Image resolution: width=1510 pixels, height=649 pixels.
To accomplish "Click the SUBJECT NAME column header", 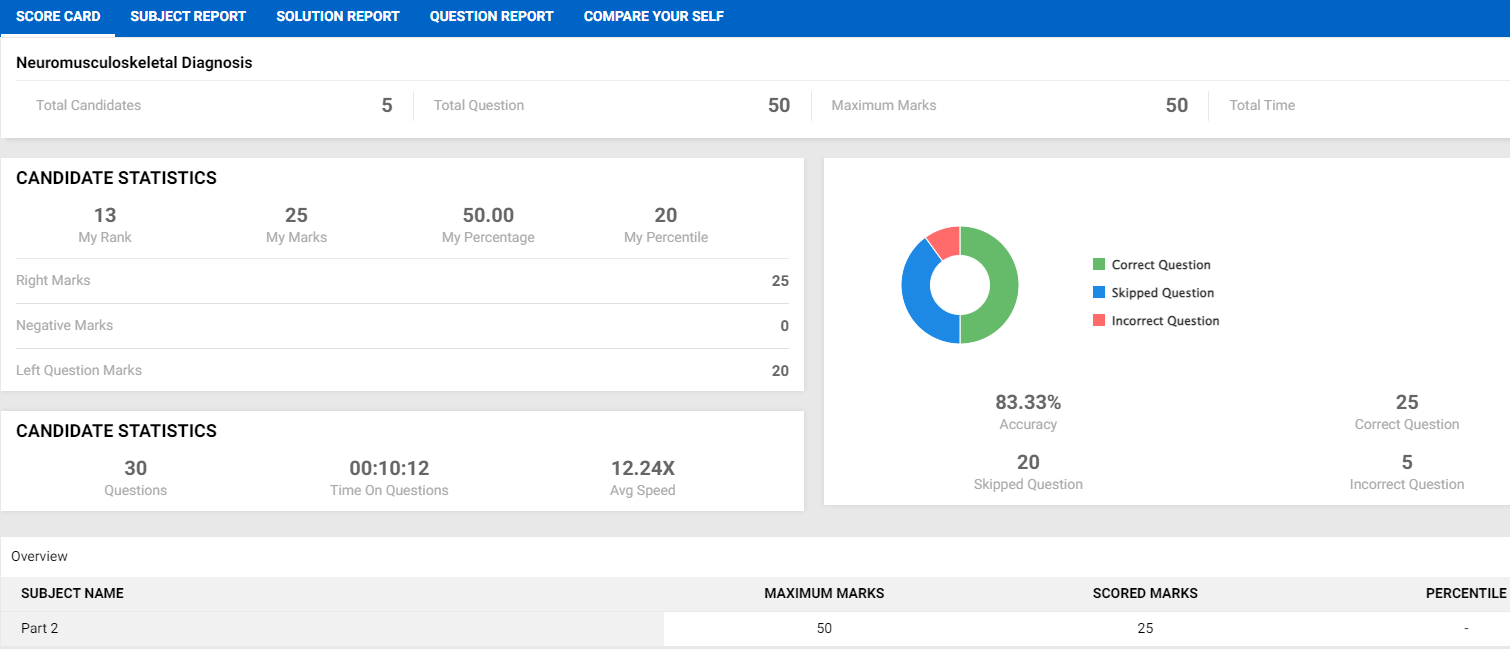I will (x=72, y=593).
